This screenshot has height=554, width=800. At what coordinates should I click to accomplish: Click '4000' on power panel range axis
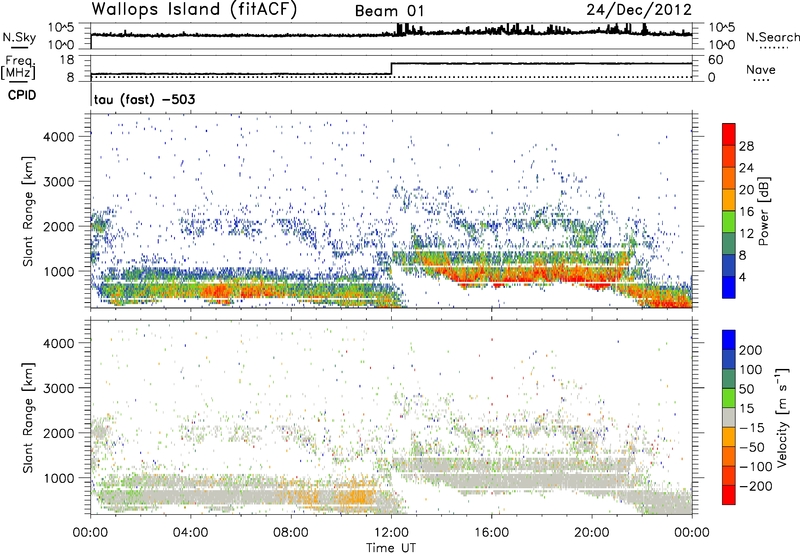click(x=59, y=137)
